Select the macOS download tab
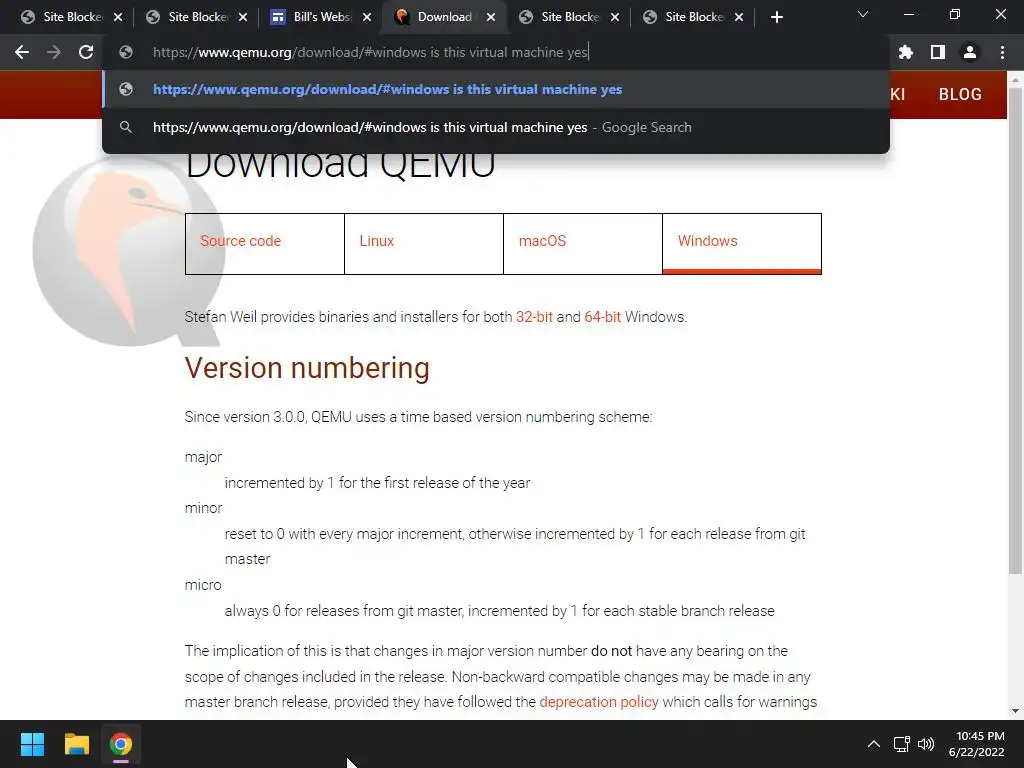 [x=583, y=244]
